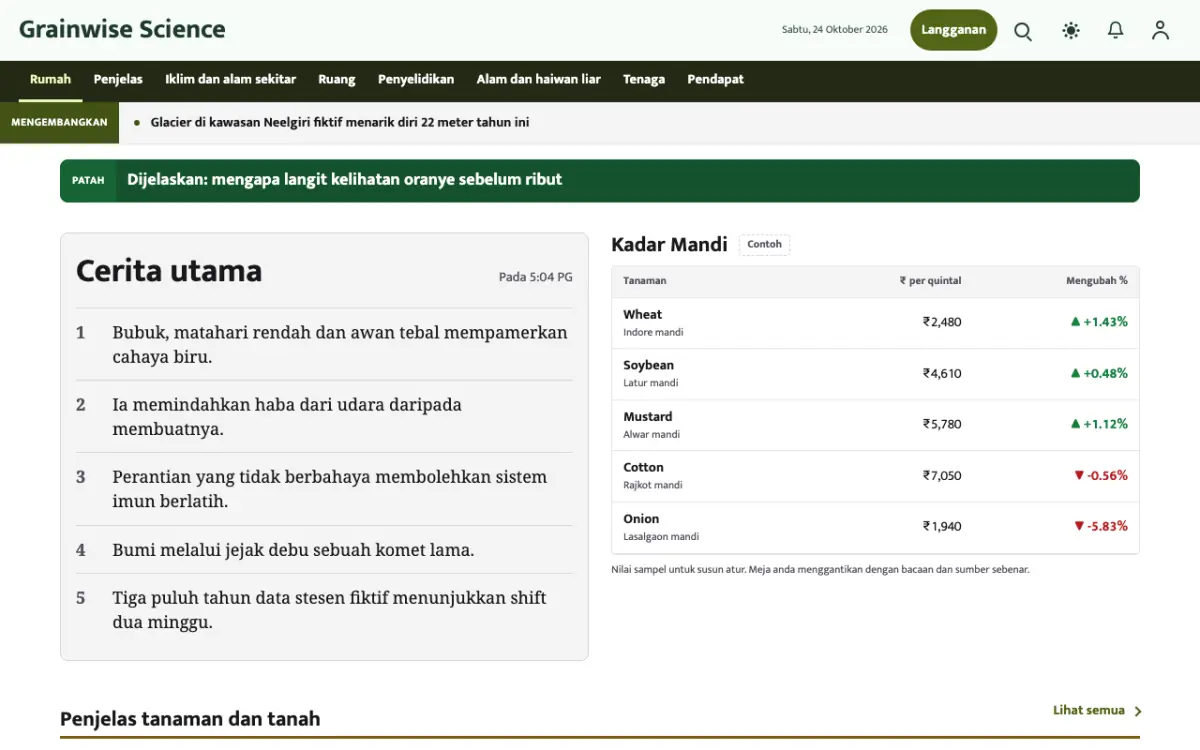Screen dimensions: 1200x750
Task: Click the MENGEMBANGKAN ticker label
Action: pyautogui.click(x=59, y=123)
